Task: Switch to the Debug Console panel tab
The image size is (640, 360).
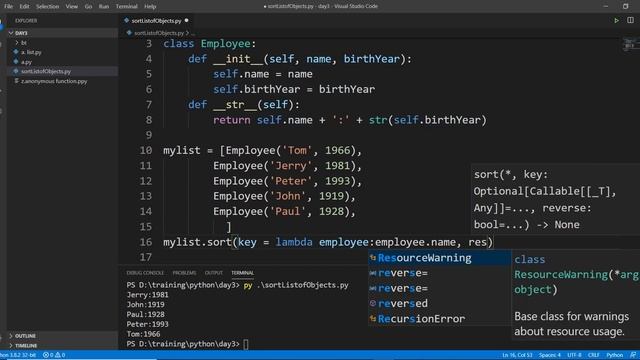Action: tap(145, 273)
